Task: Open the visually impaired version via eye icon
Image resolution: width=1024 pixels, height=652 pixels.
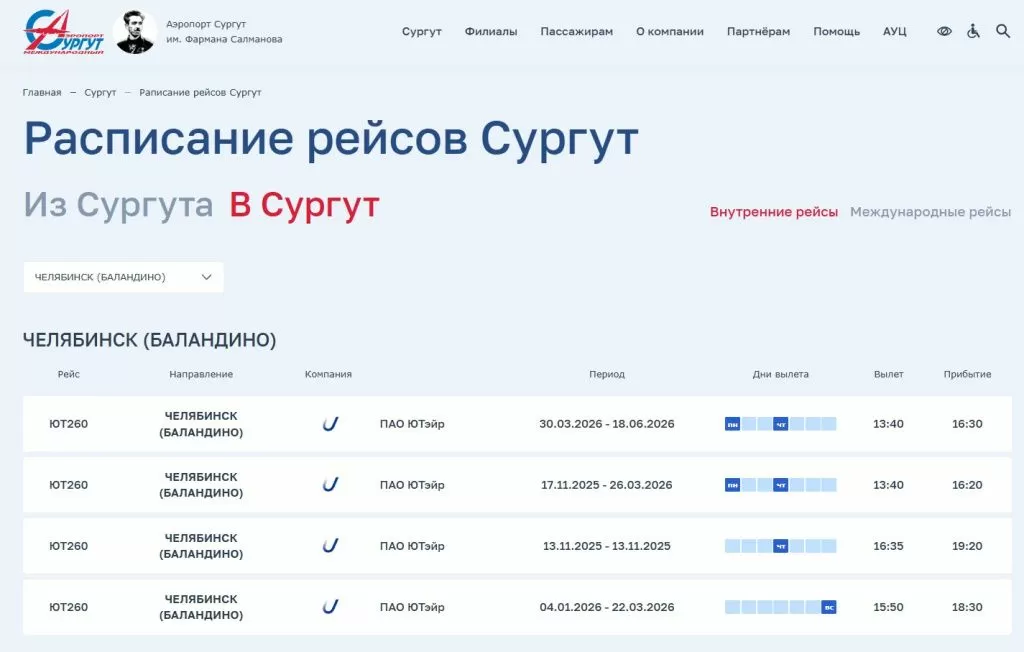Action: pos(944,31)
